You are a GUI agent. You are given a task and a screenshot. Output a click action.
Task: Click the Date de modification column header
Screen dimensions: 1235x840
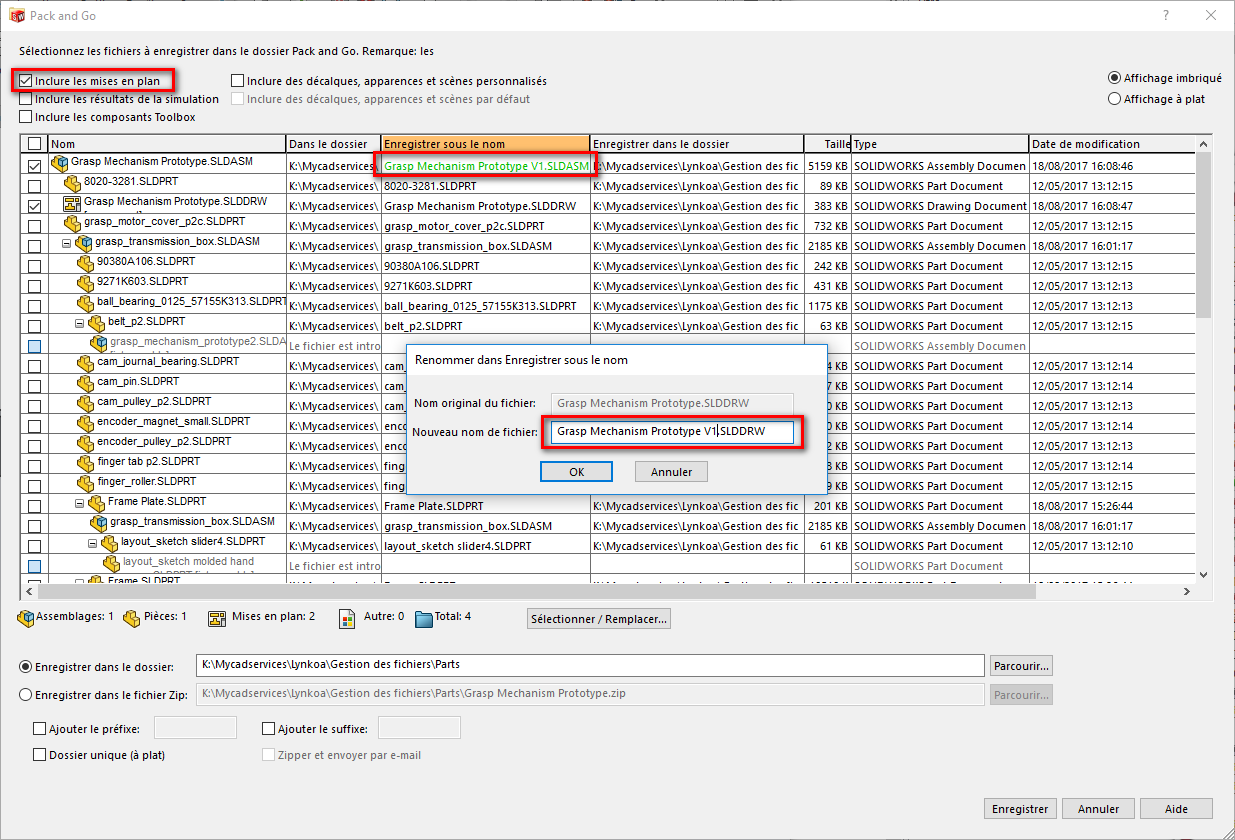point(1112,144)
